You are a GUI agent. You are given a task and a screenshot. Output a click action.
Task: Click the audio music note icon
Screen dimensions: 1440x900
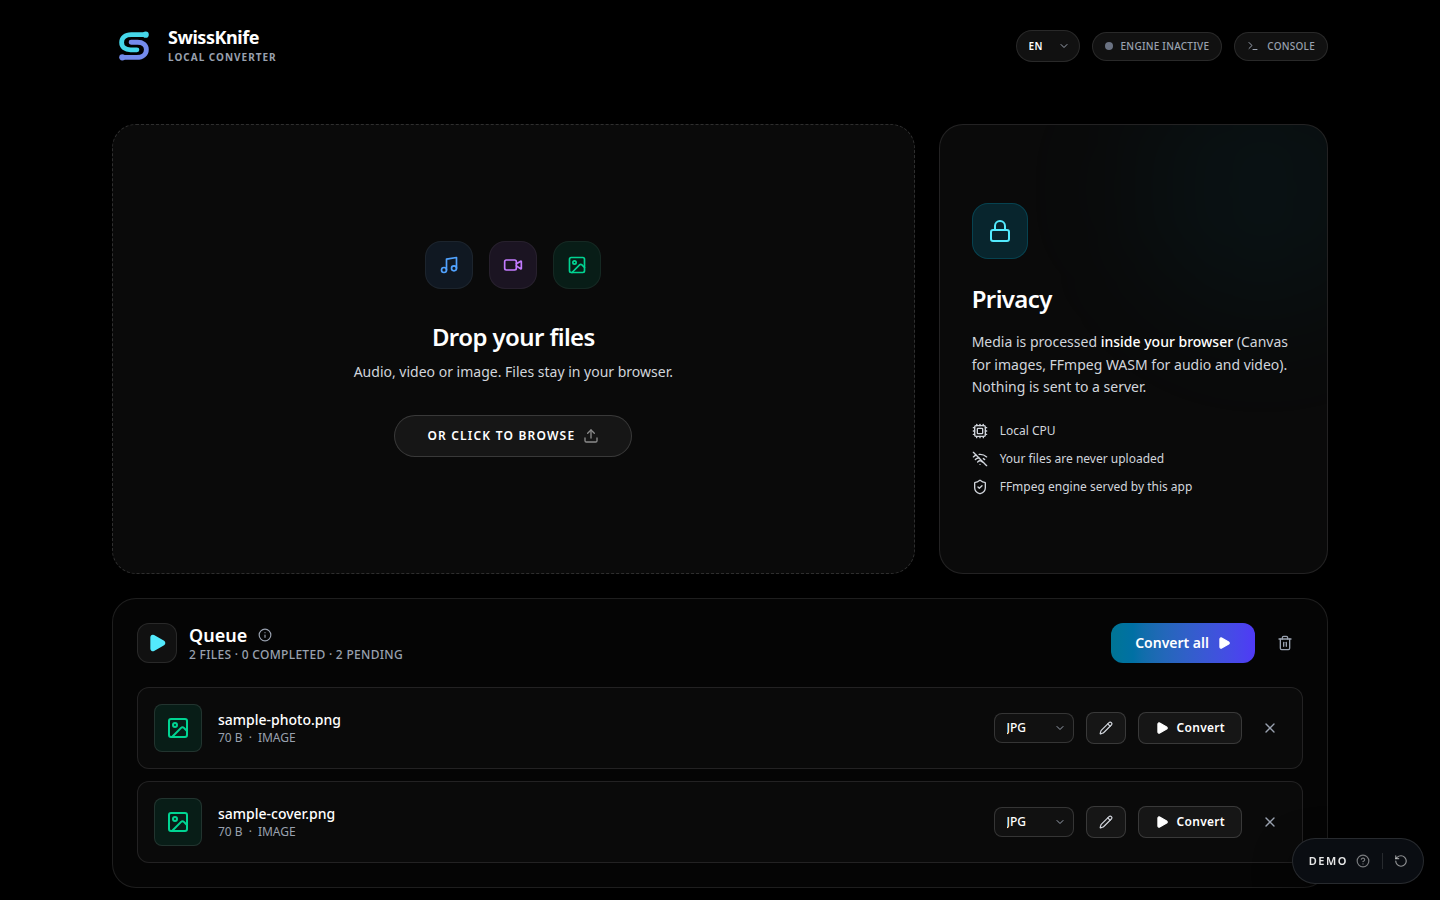pyautogui.click(x=449, y=265)
